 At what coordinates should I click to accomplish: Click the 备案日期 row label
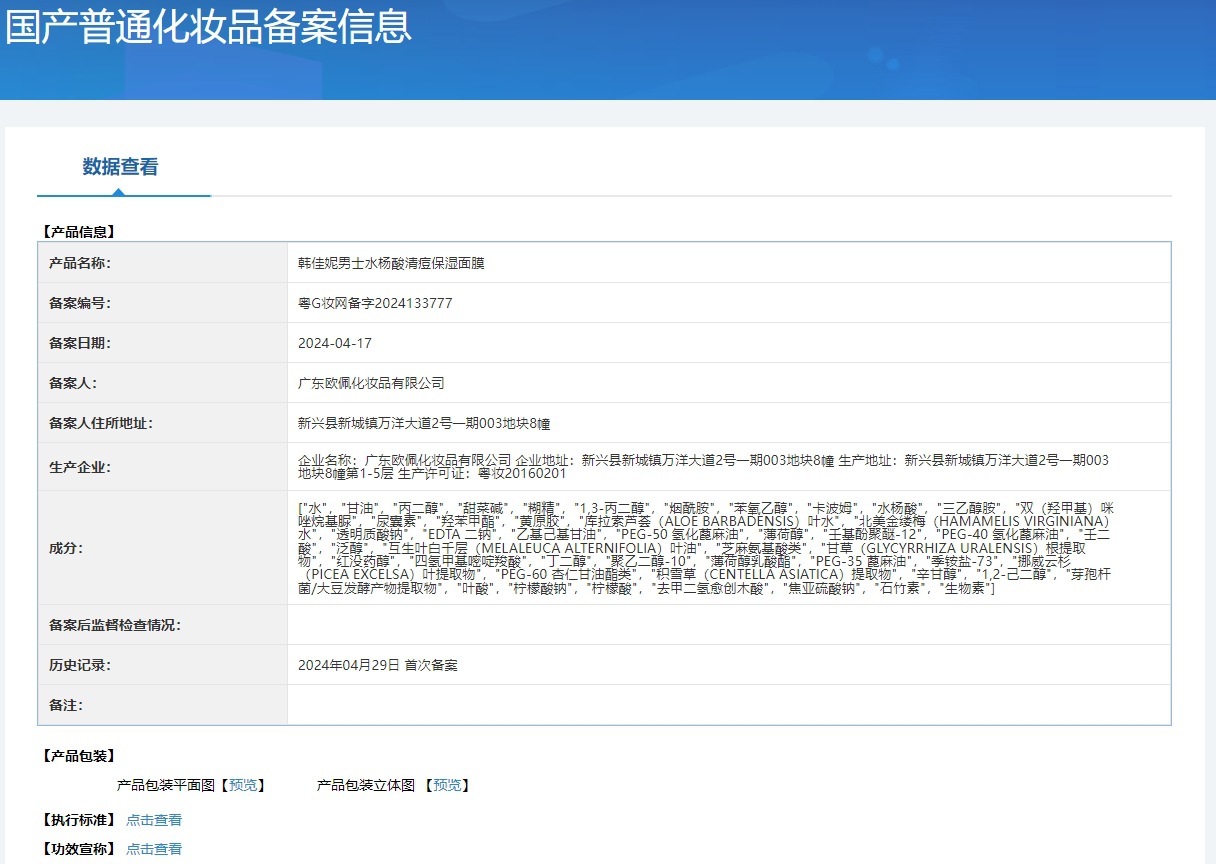80,343
